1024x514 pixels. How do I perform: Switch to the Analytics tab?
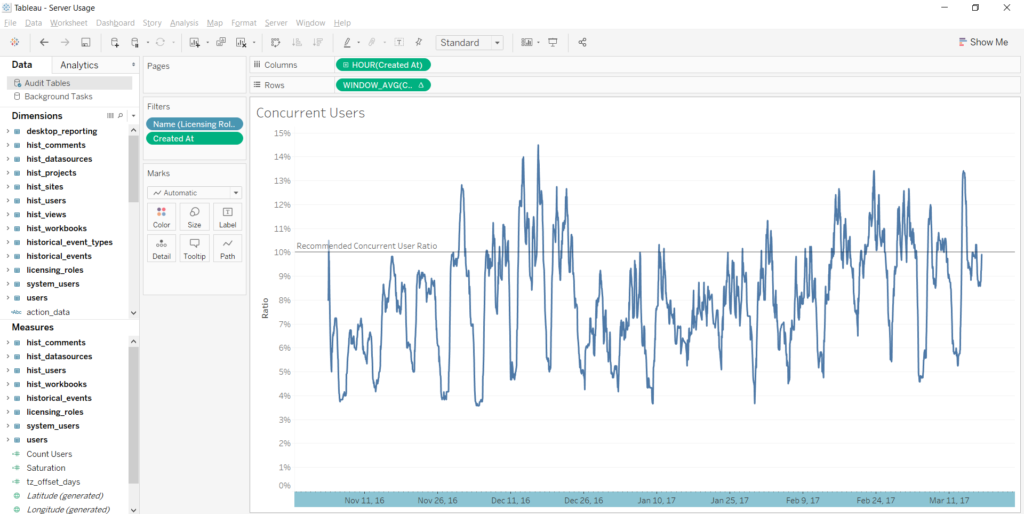[79, 65]
